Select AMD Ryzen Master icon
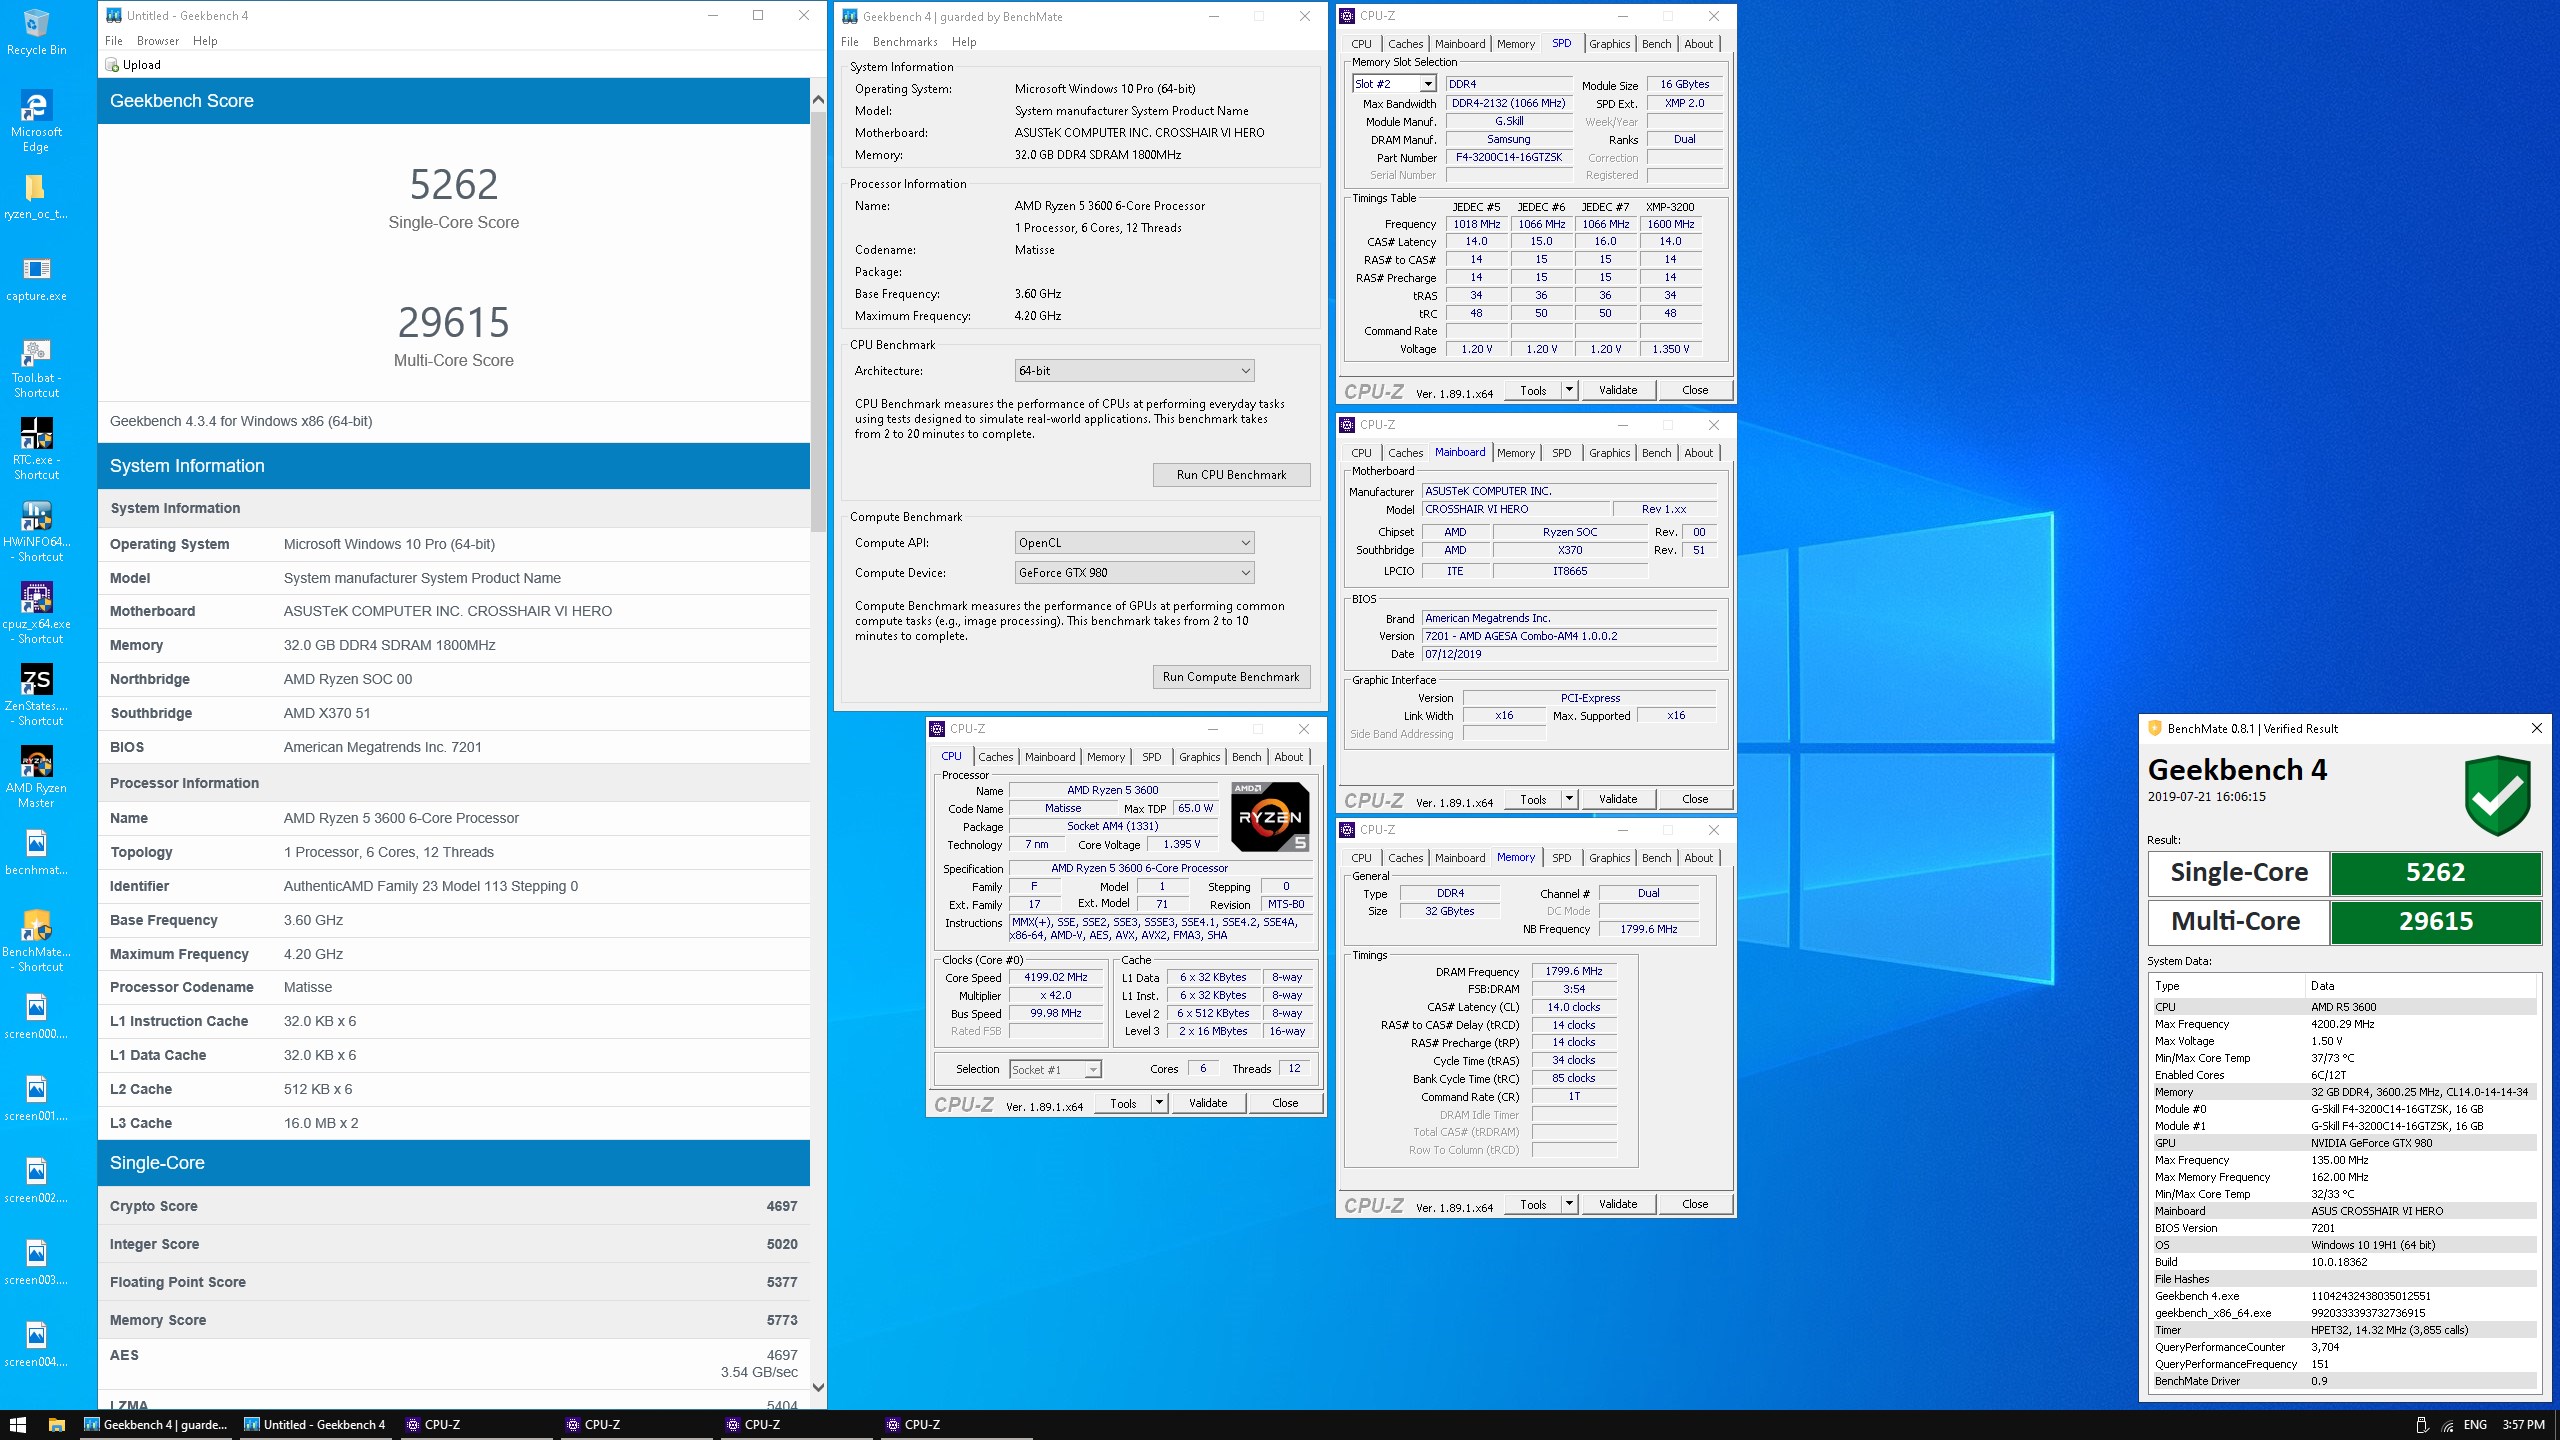Screen dimensions: 2560x1440 pyautogui.click(x=36, y=778)
